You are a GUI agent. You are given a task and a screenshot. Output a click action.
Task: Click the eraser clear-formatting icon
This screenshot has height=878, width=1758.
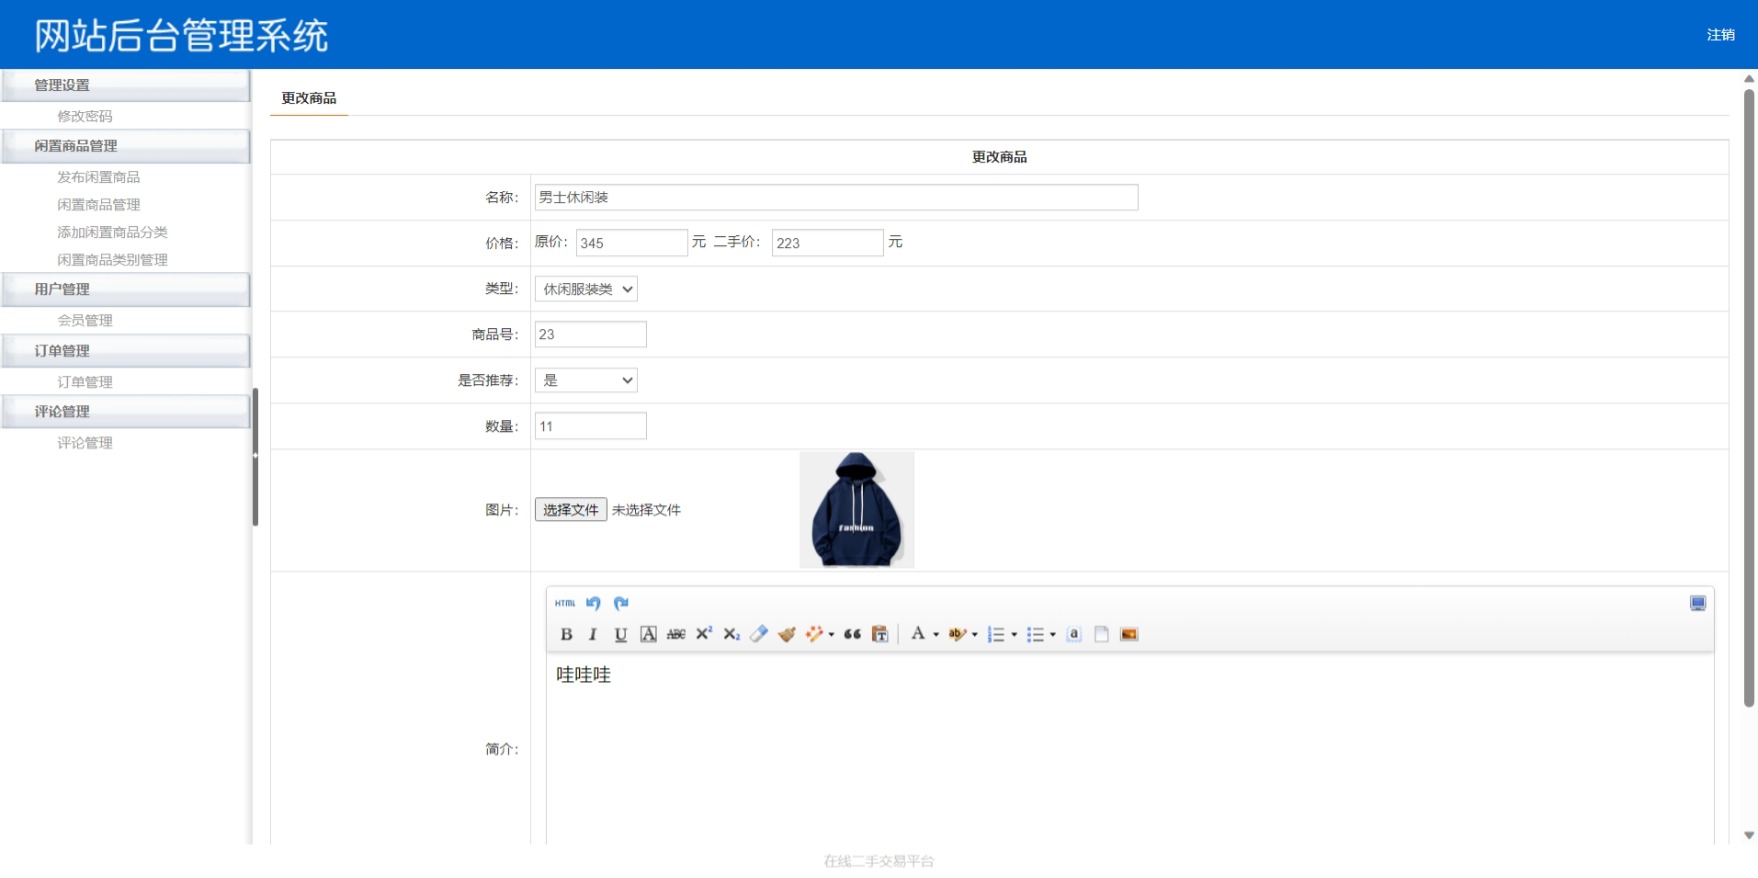click(759, 634)
